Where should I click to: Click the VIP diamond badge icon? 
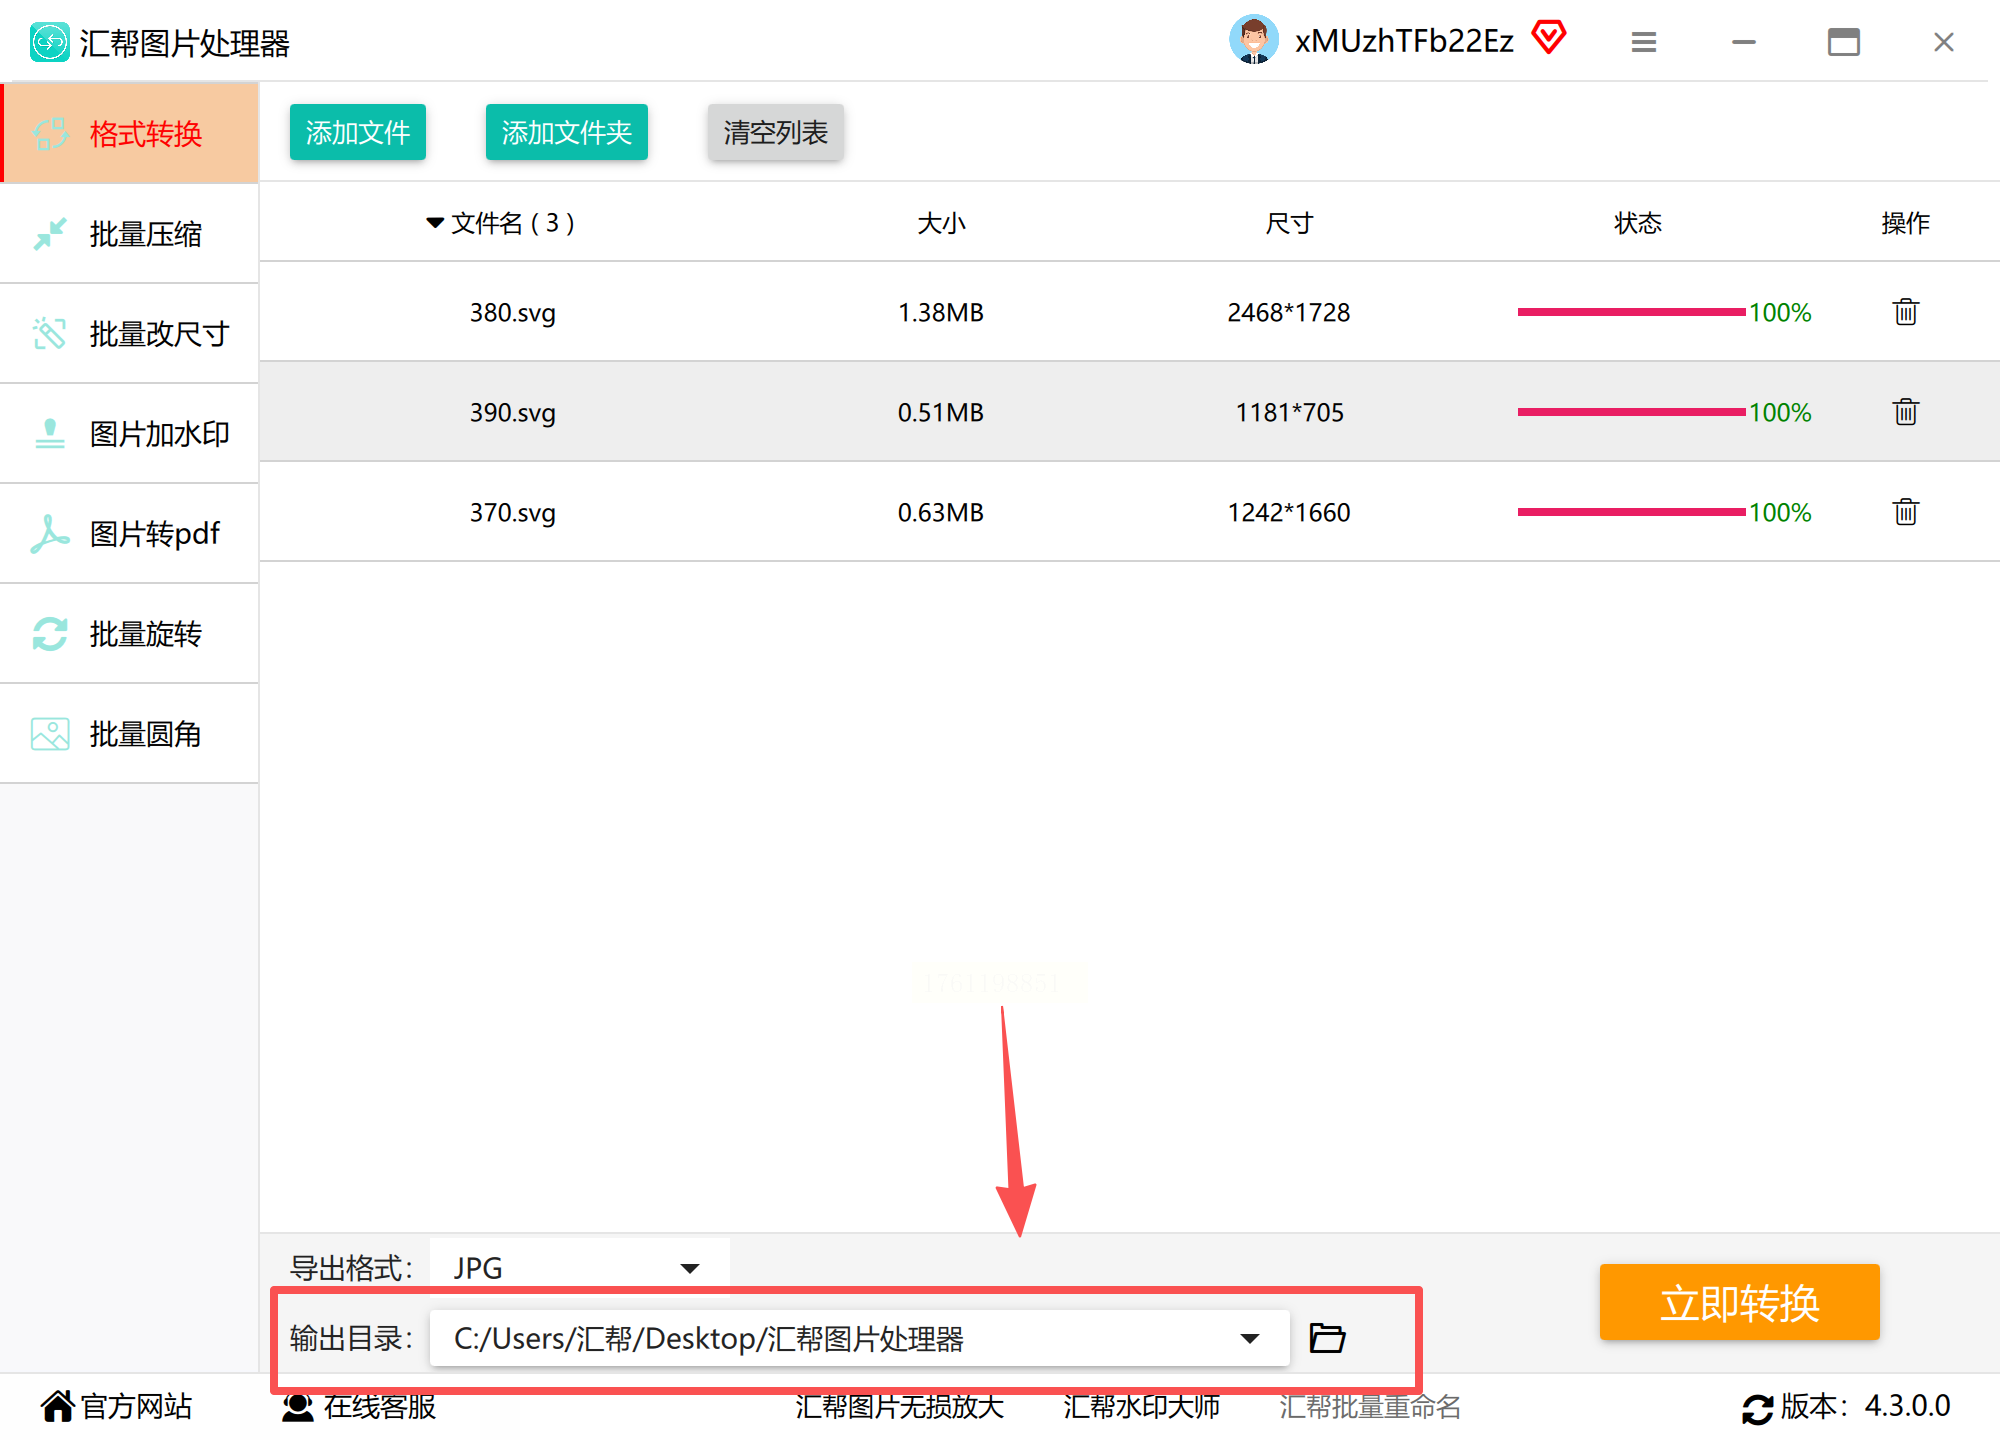pos(1549,39)
